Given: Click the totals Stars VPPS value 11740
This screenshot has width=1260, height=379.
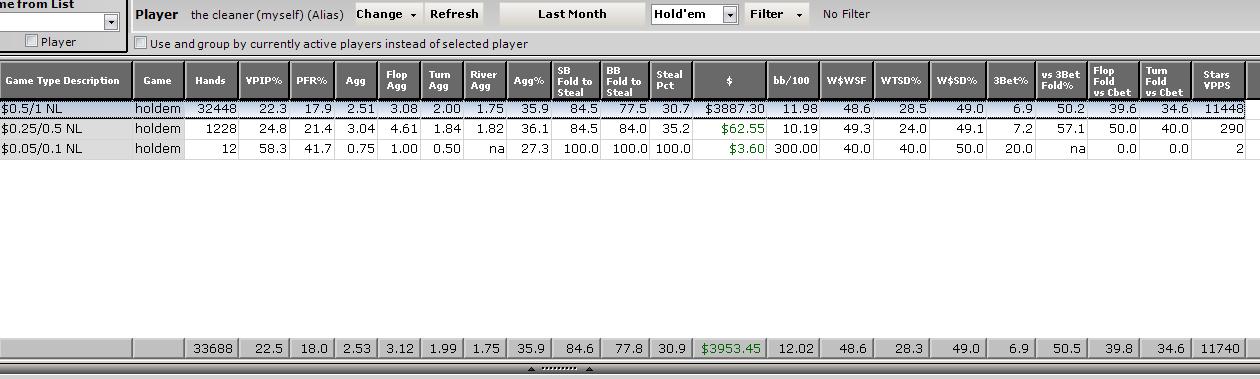Looking at the screenshot, I should pyautogui.click(x=1219, y=348).
